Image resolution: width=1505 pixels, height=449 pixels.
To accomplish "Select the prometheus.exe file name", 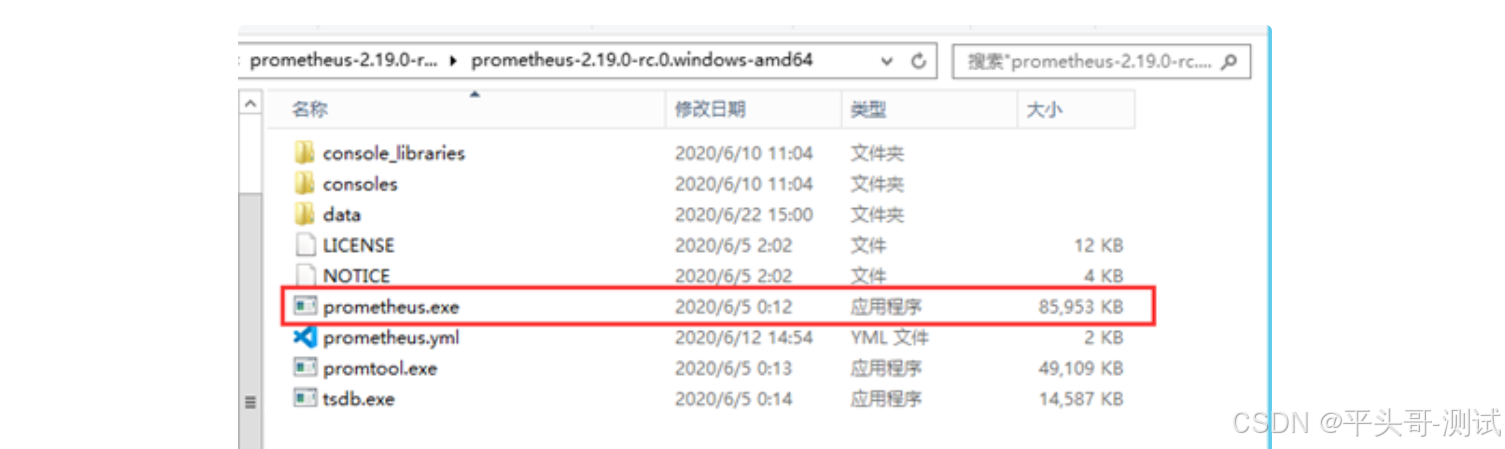I will (391, 306).
